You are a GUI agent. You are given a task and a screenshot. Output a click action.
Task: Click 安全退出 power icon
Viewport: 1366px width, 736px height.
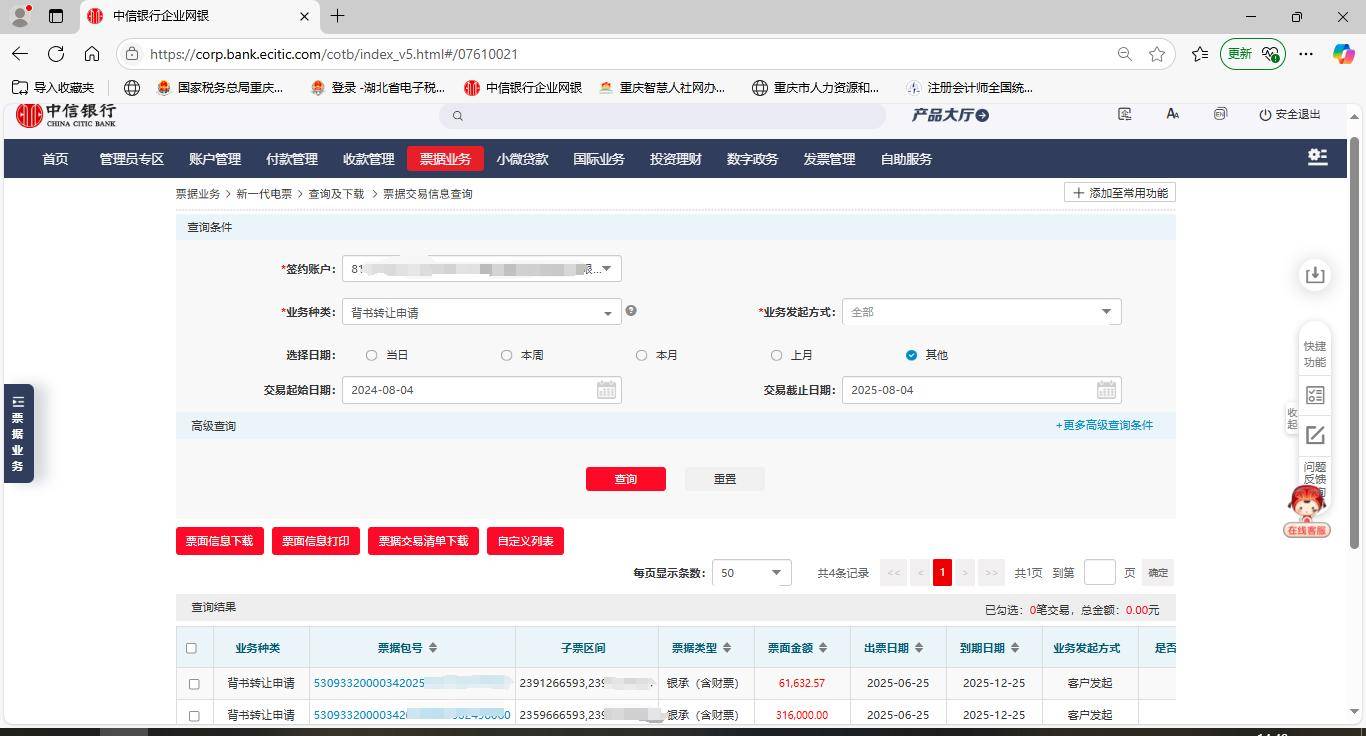[x=1265, y=115]
